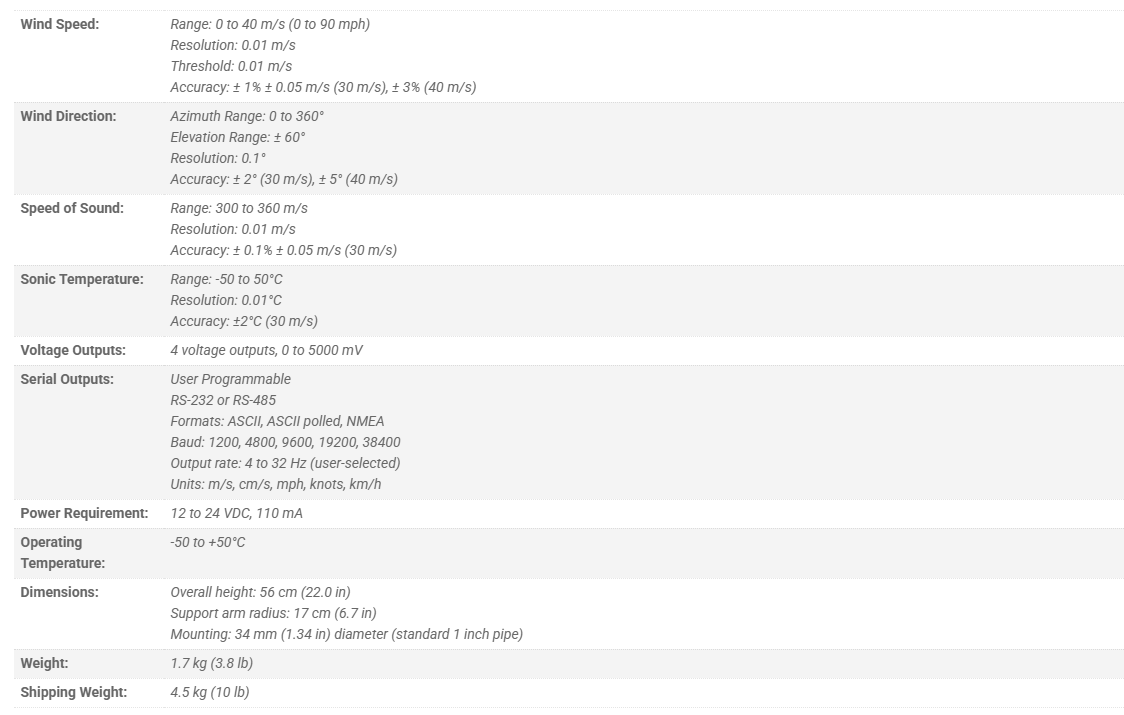Viewport: 1124px width, 715px height.
Task: Select the Shipping Weight label
Action: coord(73,692)
